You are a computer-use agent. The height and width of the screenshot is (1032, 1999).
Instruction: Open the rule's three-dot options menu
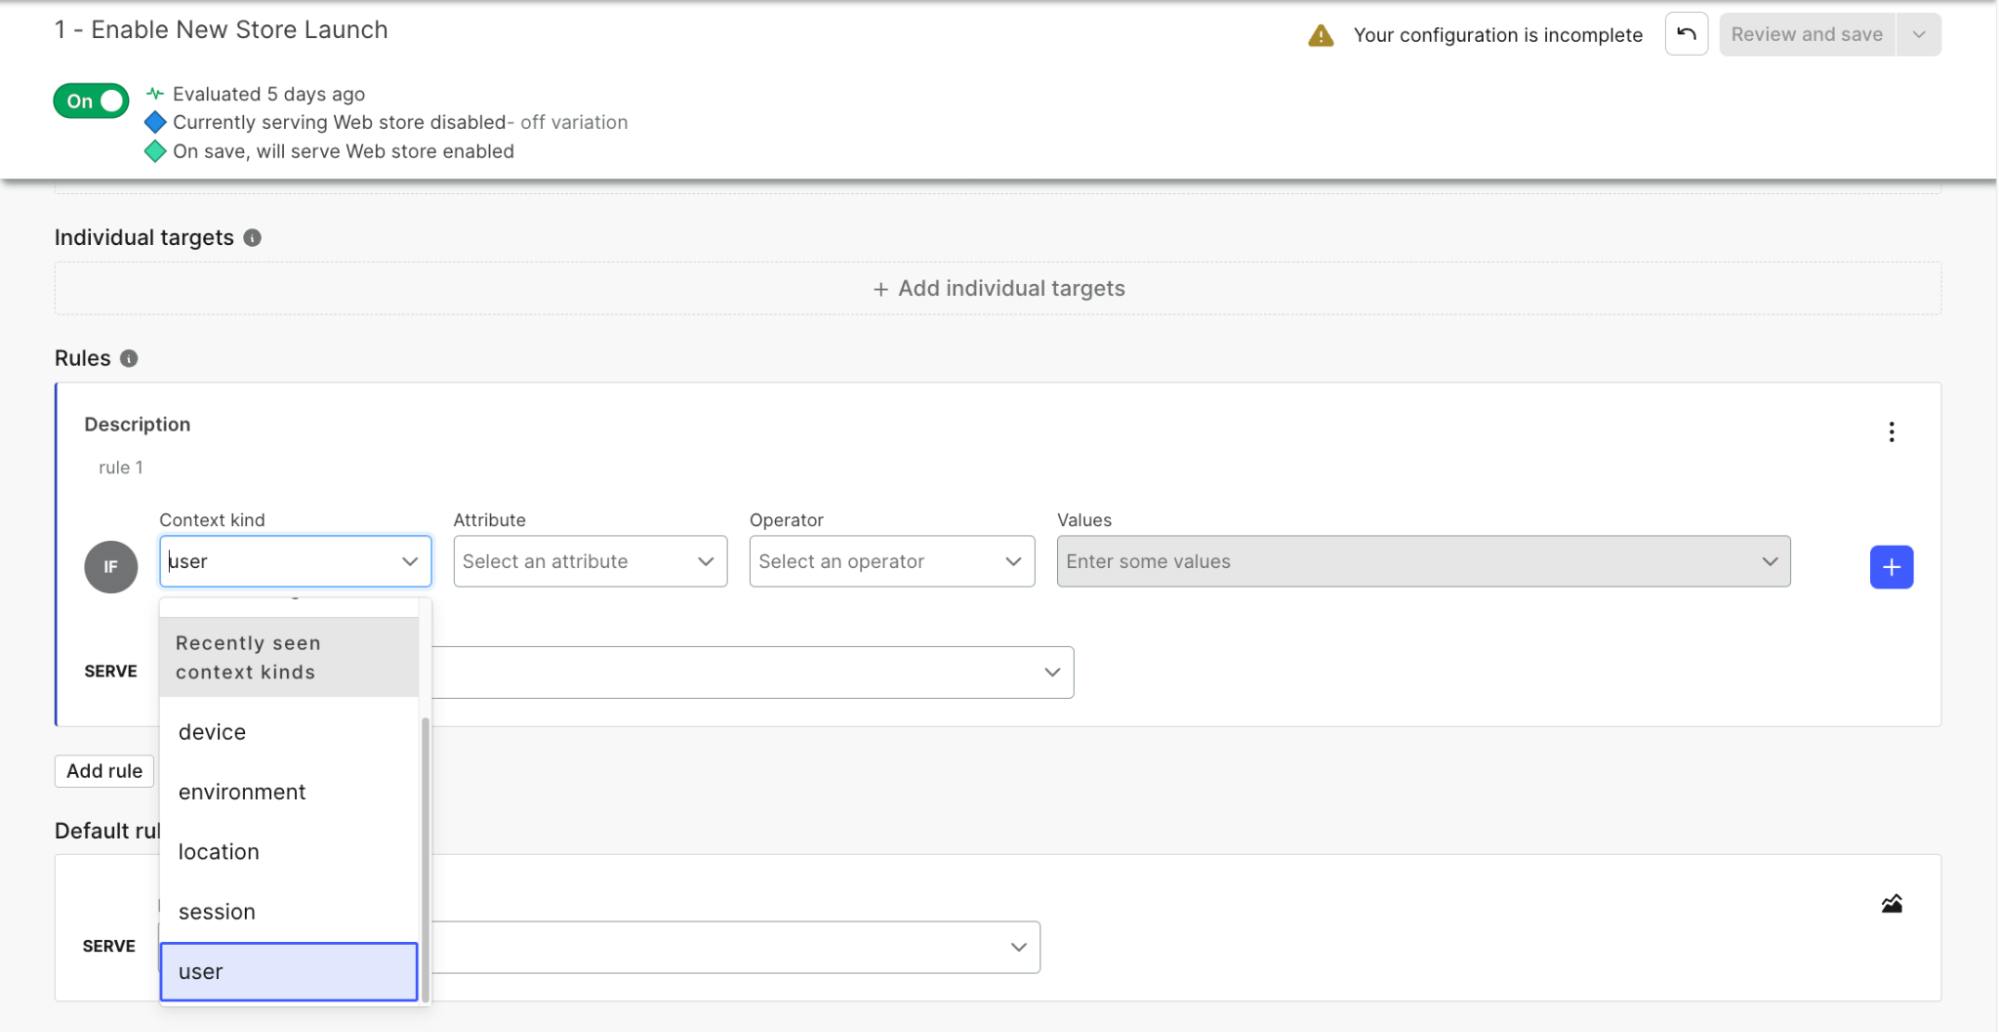click(x=1890, y=432)
